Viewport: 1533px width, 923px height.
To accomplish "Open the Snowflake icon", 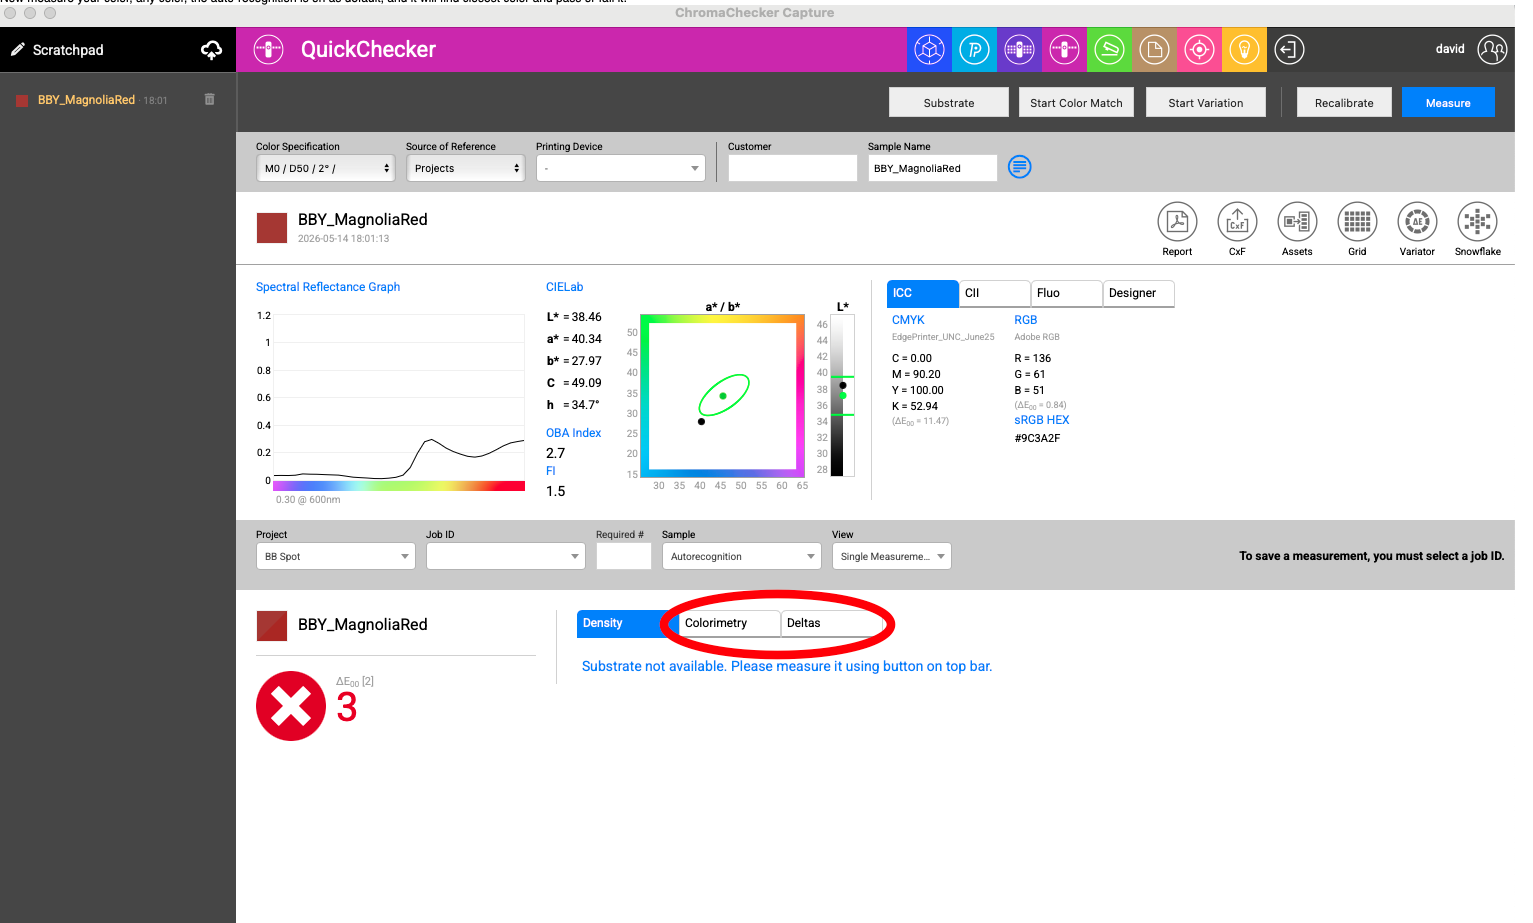I will tap(1477, 221).
